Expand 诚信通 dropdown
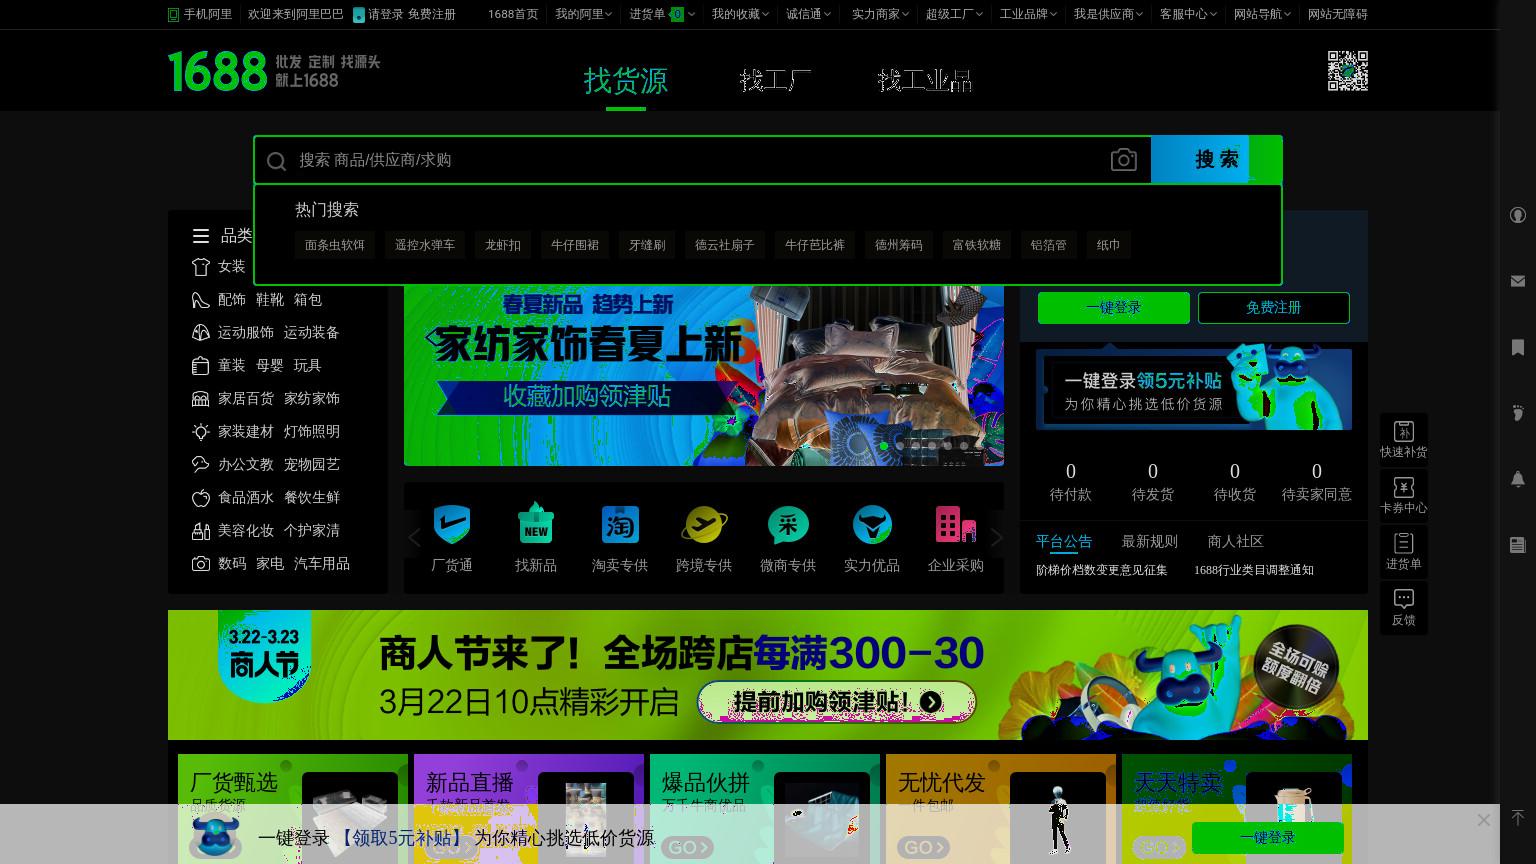 (x=808, y=14)
